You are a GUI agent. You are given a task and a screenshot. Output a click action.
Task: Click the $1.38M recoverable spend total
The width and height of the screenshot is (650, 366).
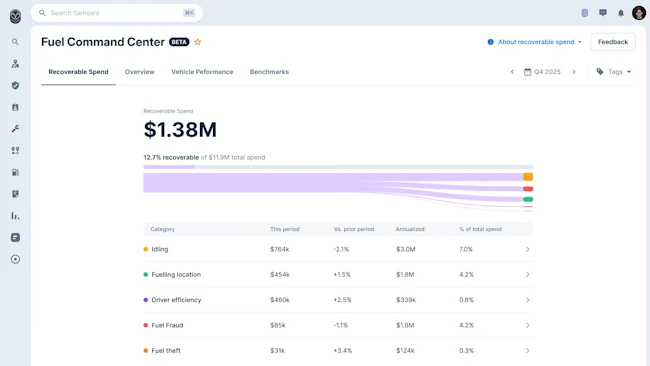click(180, 129)
